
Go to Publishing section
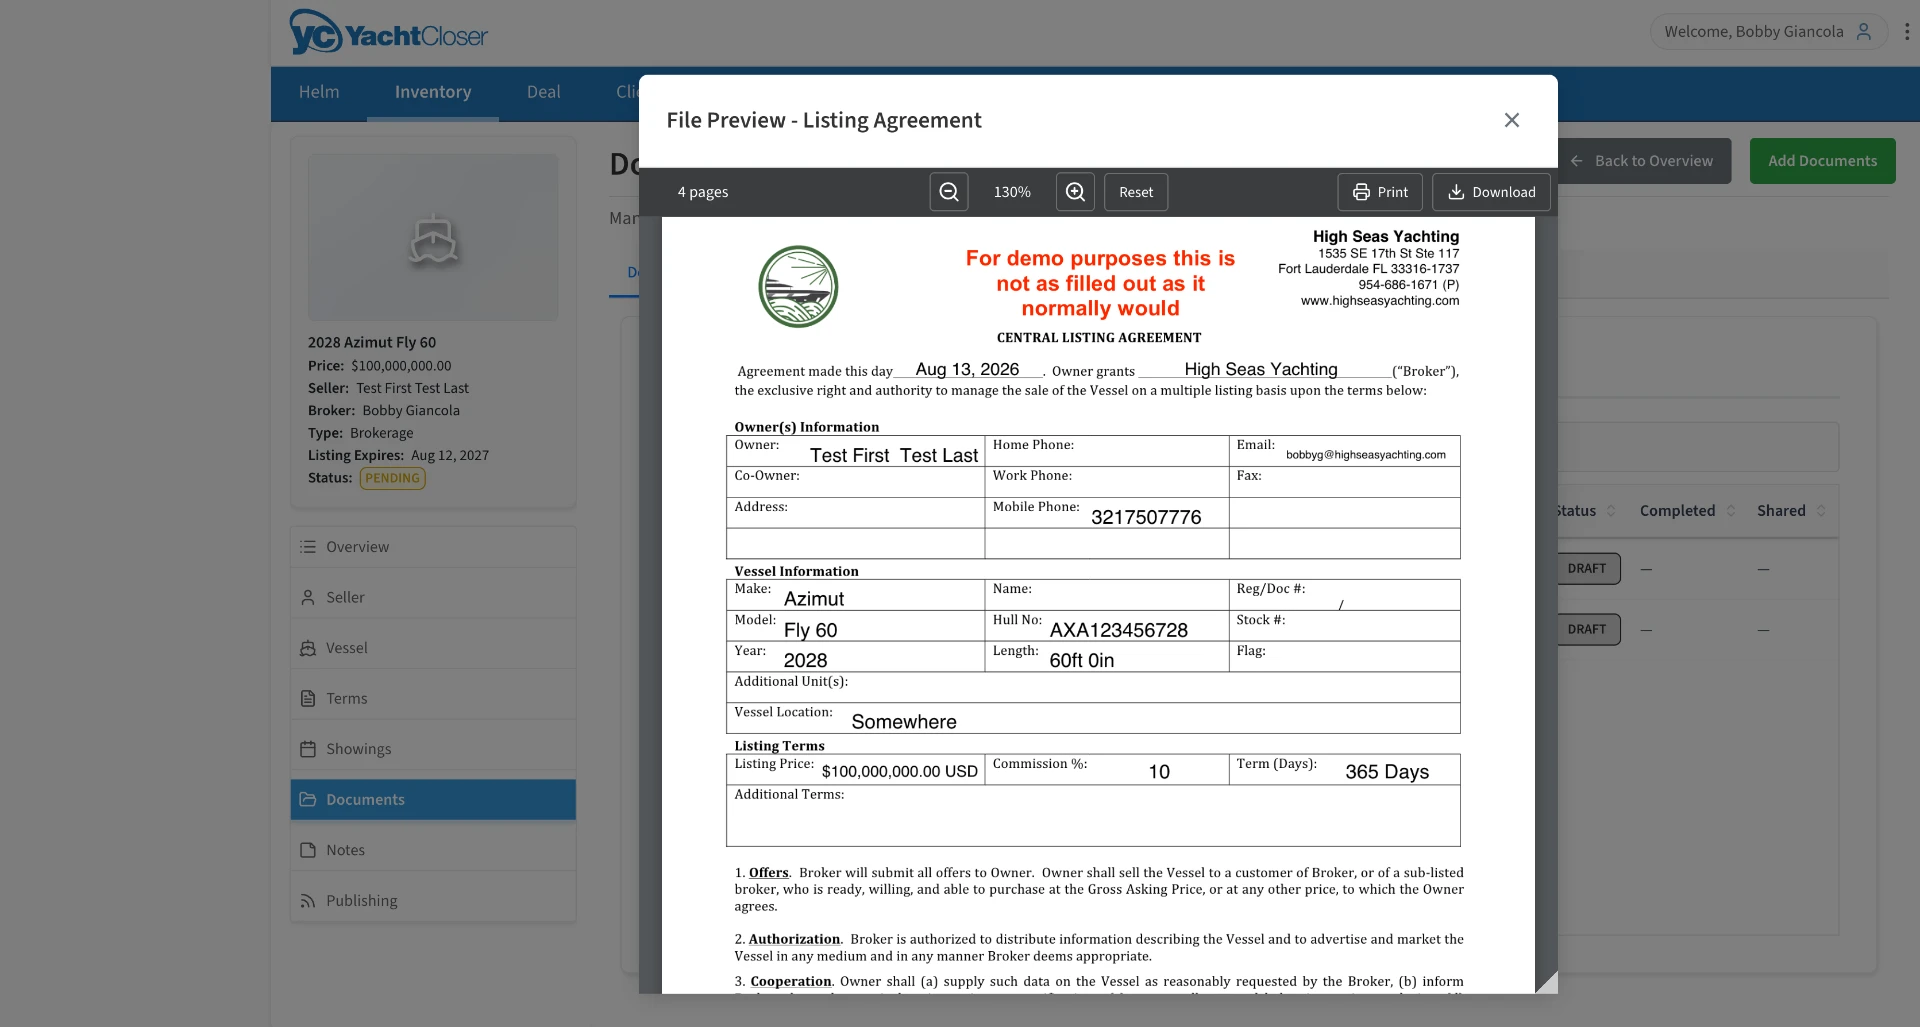(x=433, y=900)
